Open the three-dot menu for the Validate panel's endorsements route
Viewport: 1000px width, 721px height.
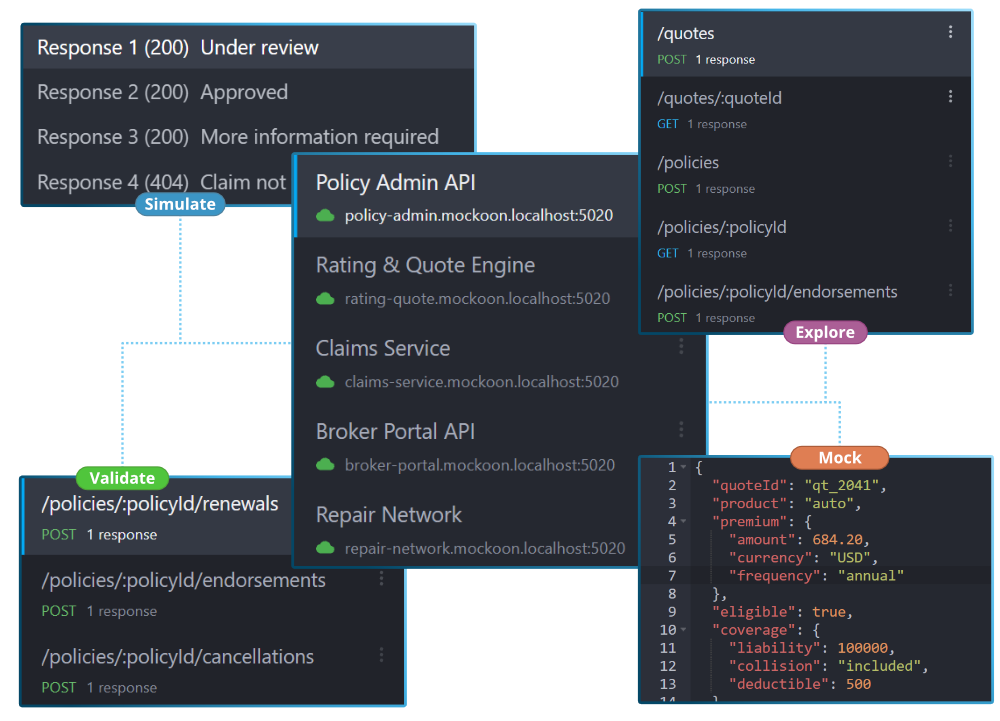click(381, 578)
